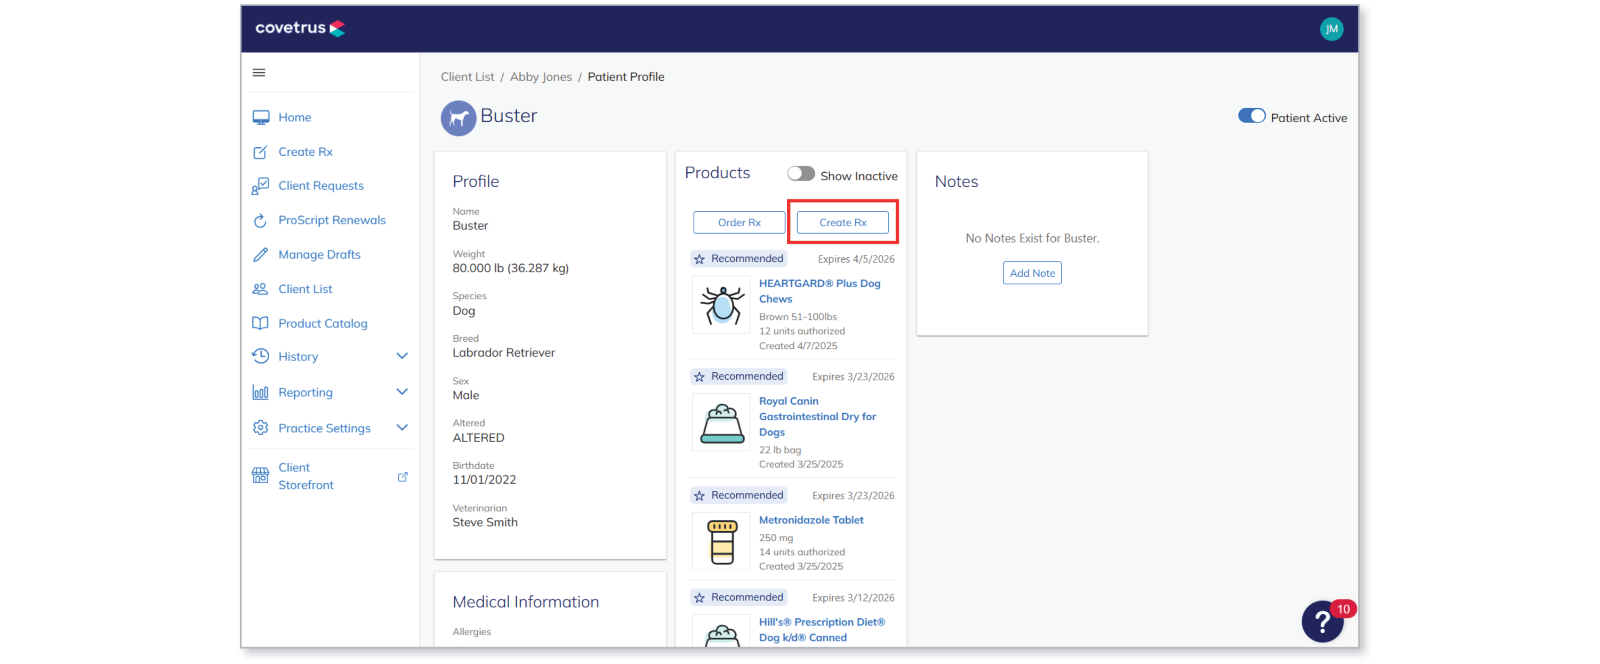The height and width of the screenshot is (664, 1600).
Task: Click the ProScript Renewals refresh icon
Action: [x=260, y=220]
